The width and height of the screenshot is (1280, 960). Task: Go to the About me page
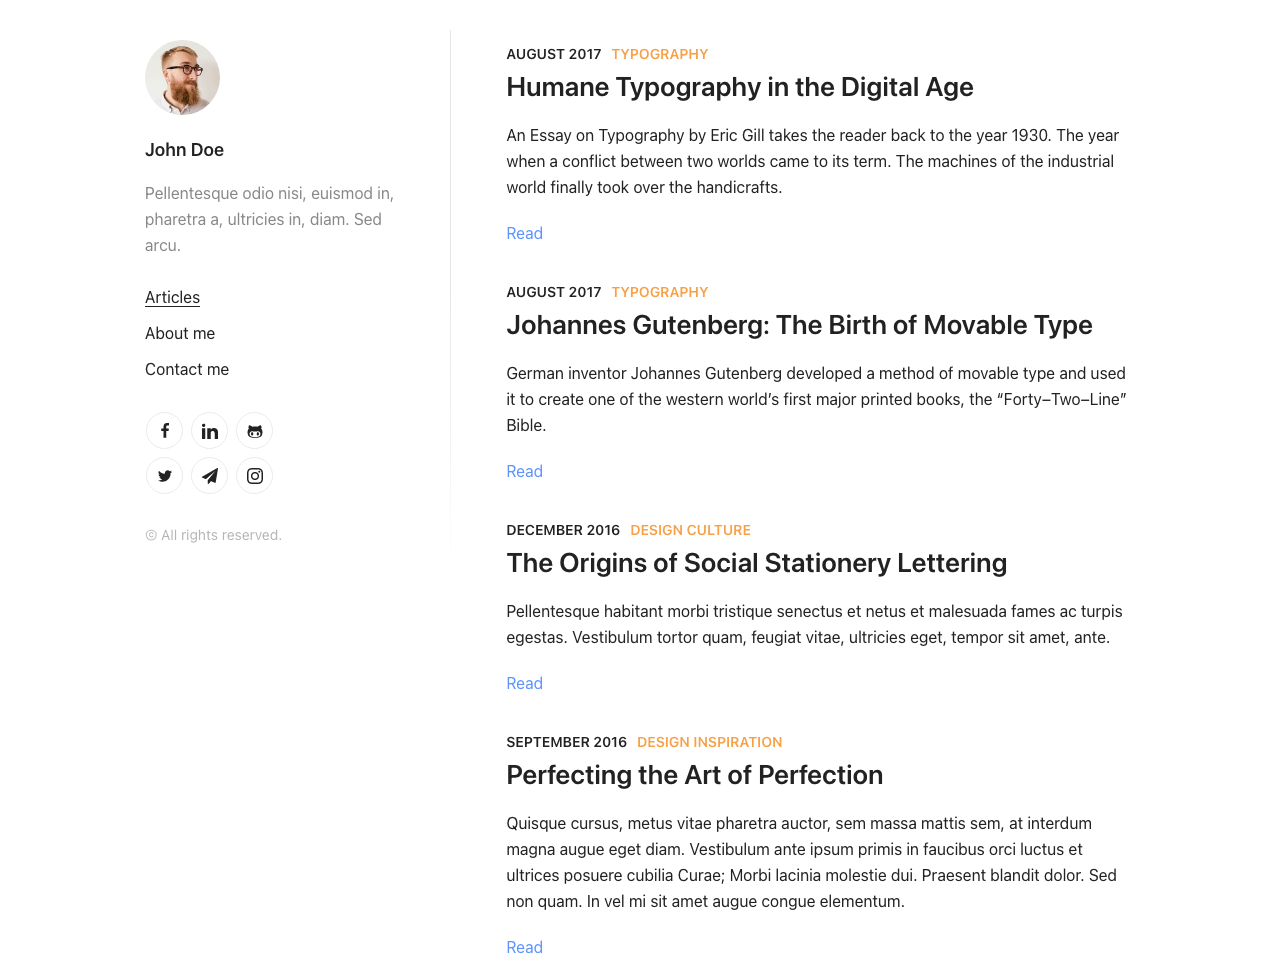[x=180, y=333]
